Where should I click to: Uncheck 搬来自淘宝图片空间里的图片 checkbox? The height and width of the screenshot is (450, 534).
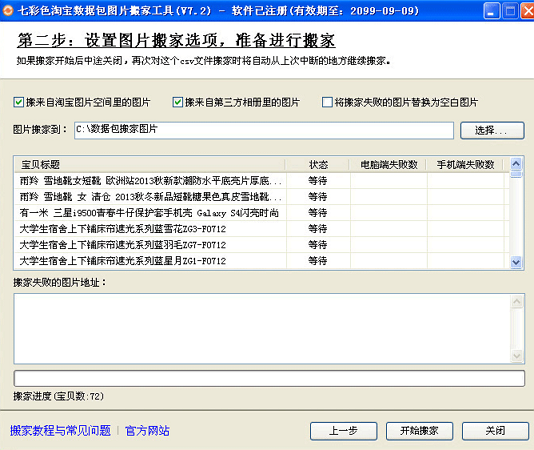(x=18, y=102)
